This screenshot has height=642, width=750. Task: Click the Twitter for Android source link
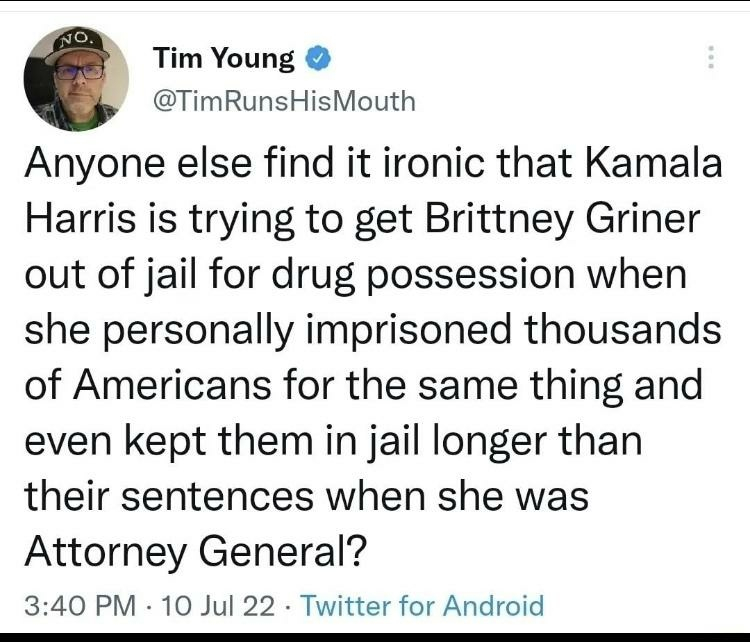422,605
